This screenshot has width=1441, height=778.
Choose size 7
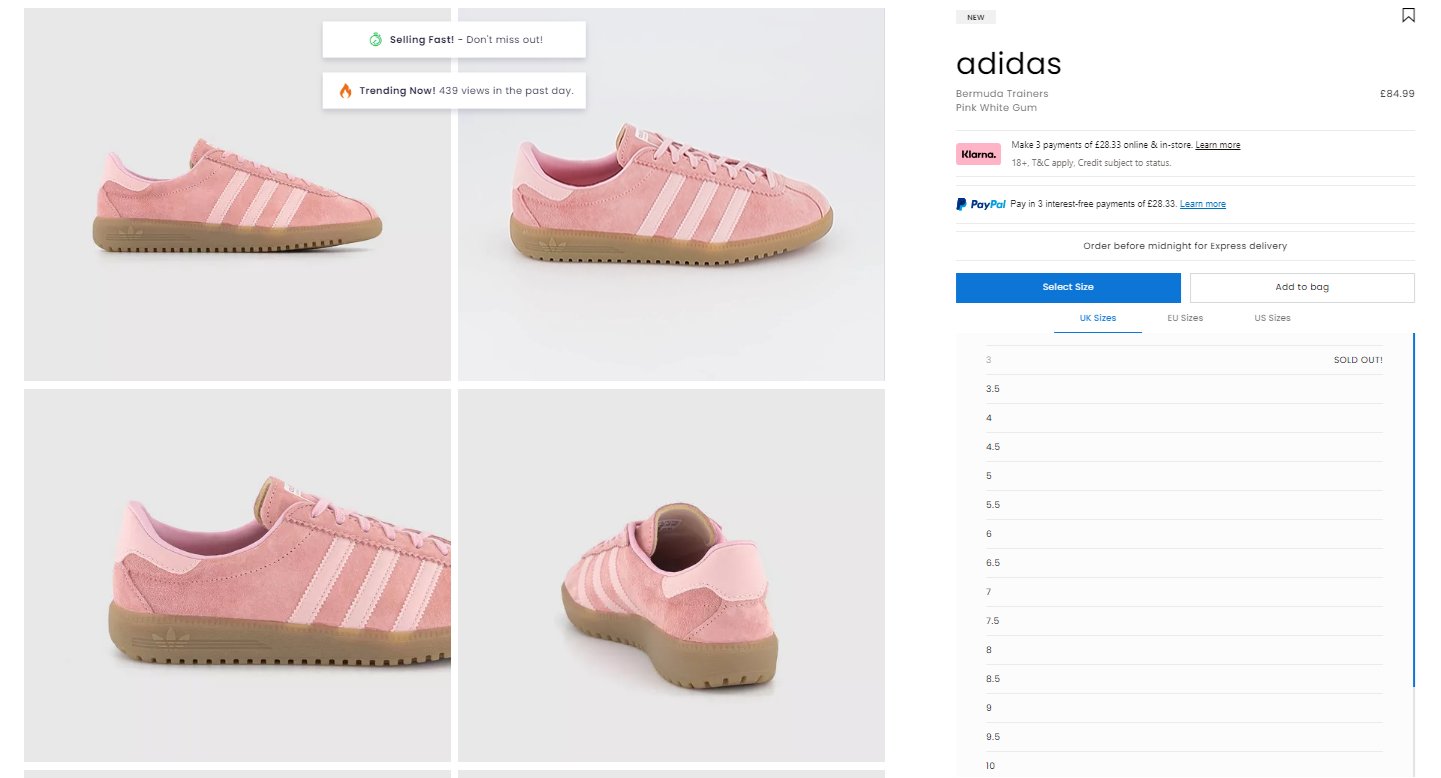[1184, 592]
